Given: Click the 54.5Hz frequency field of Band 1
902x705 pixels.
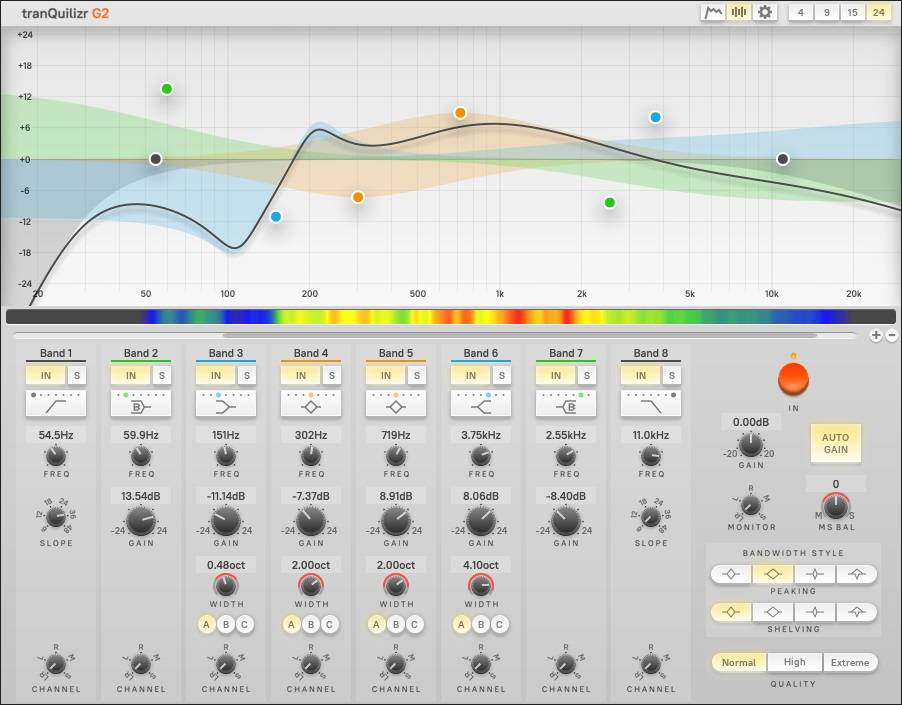Looking at the screenshot, I should 56,436.
